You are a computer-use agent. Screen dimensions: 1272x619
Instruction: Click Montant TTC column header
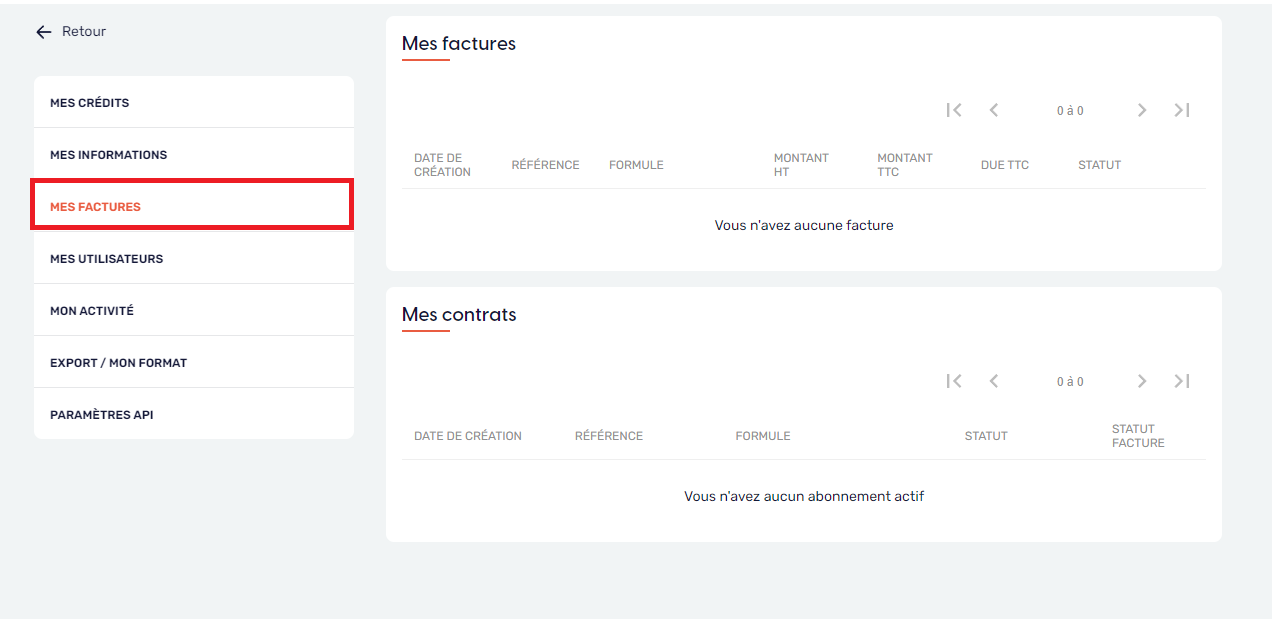coord(904,165)
